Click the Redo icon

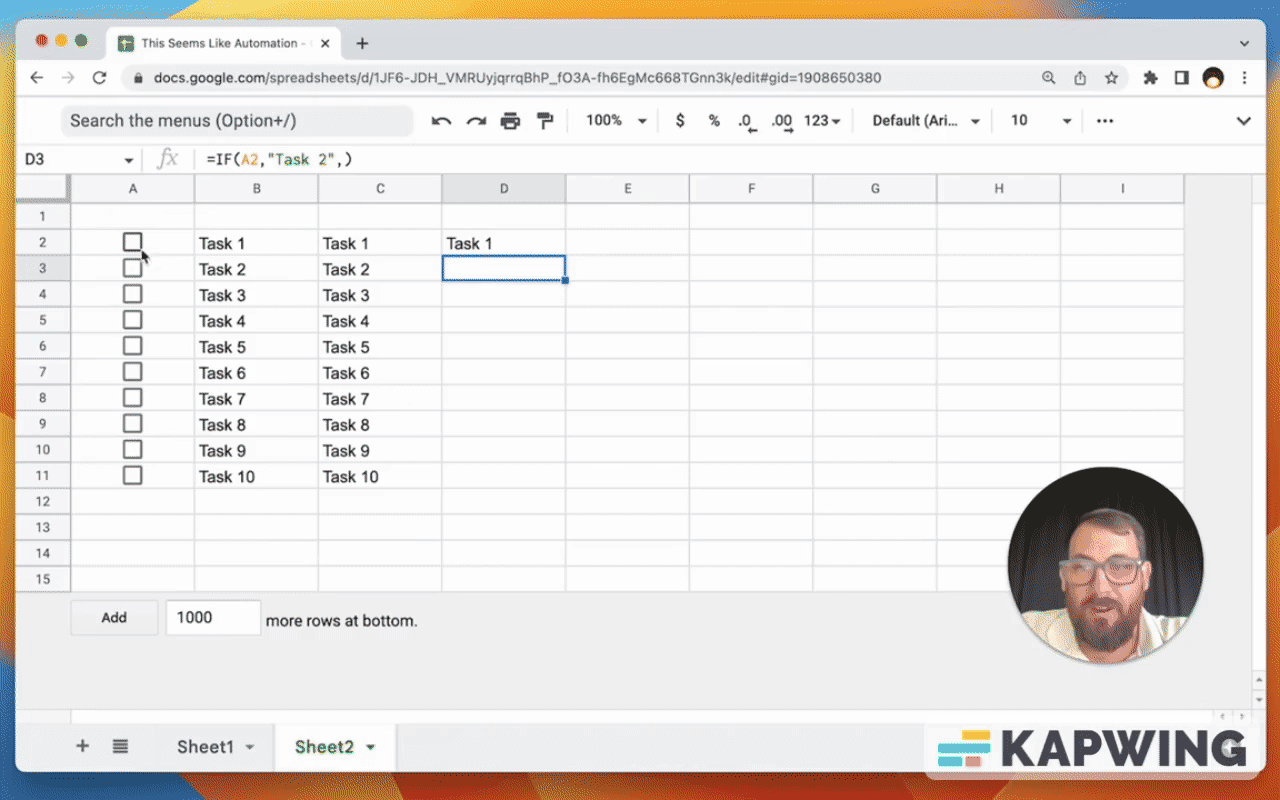pyautogui.click(x=474, y=120)
